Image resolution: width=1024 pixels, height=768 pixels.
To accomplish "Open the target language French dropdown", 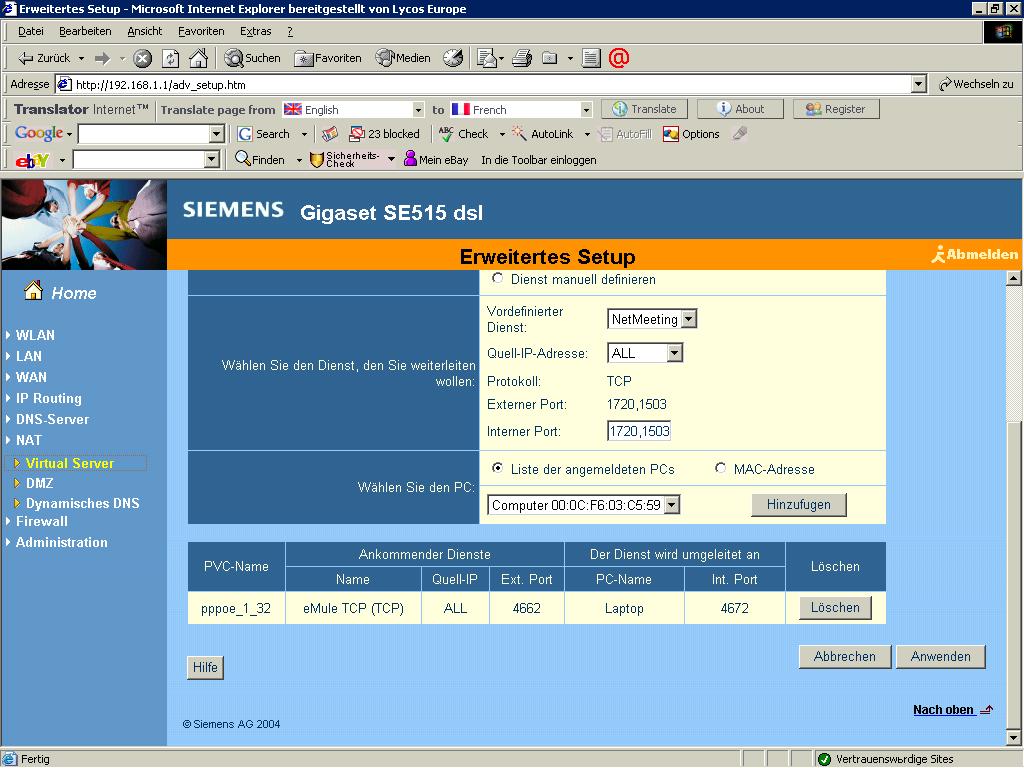I will point(586,110).
